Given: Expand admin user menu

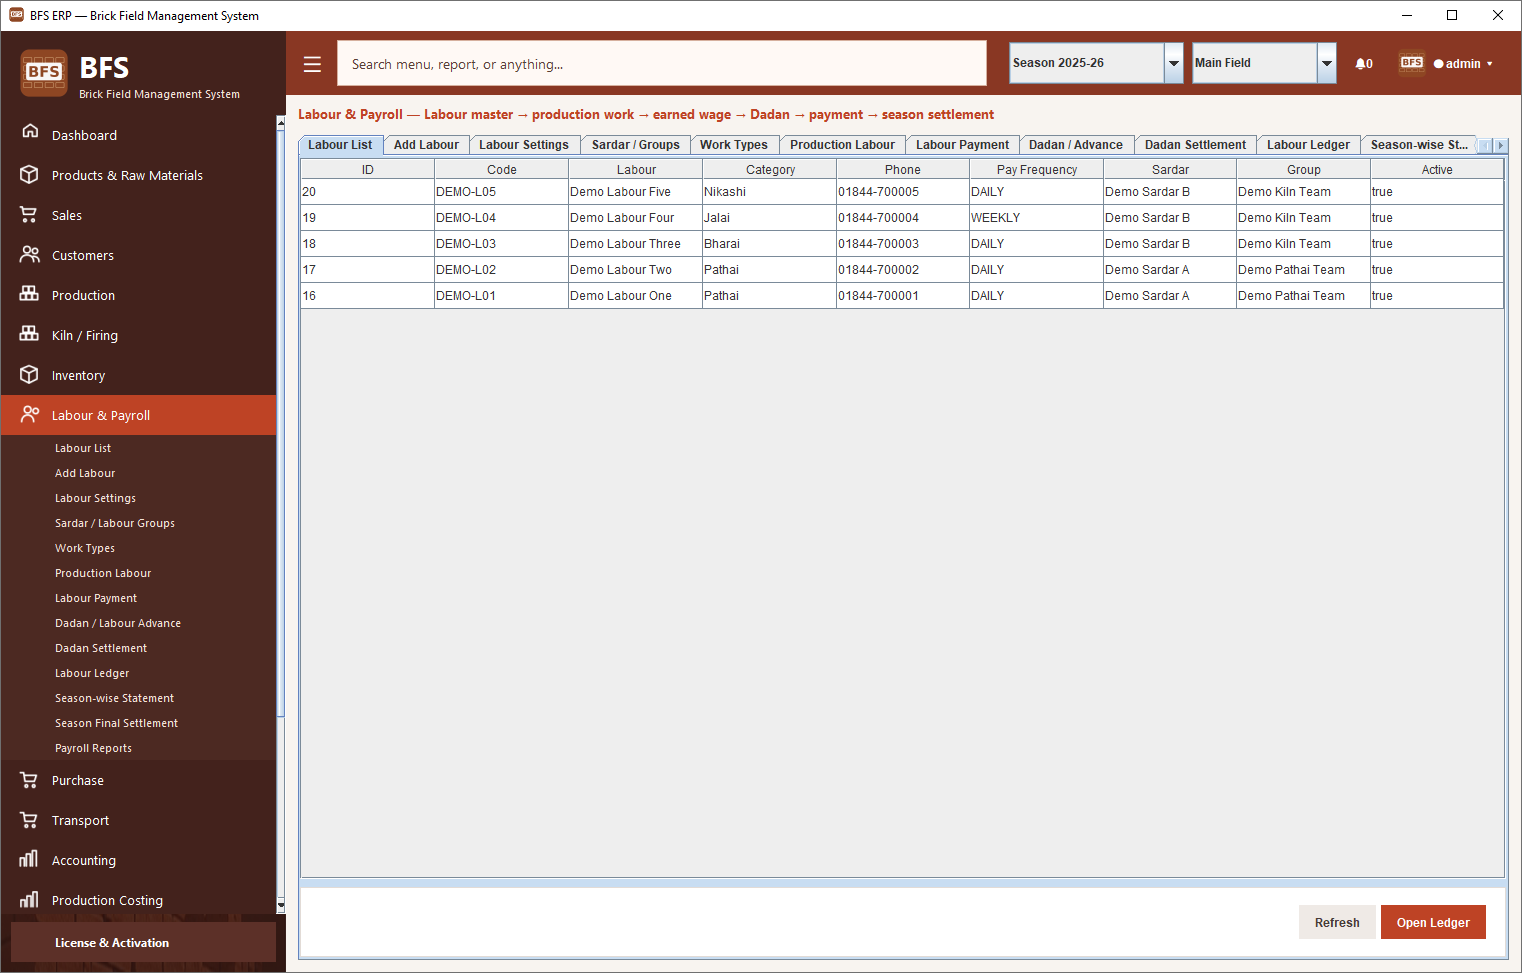Looking at the screenshot, I should pos(1464,64).
